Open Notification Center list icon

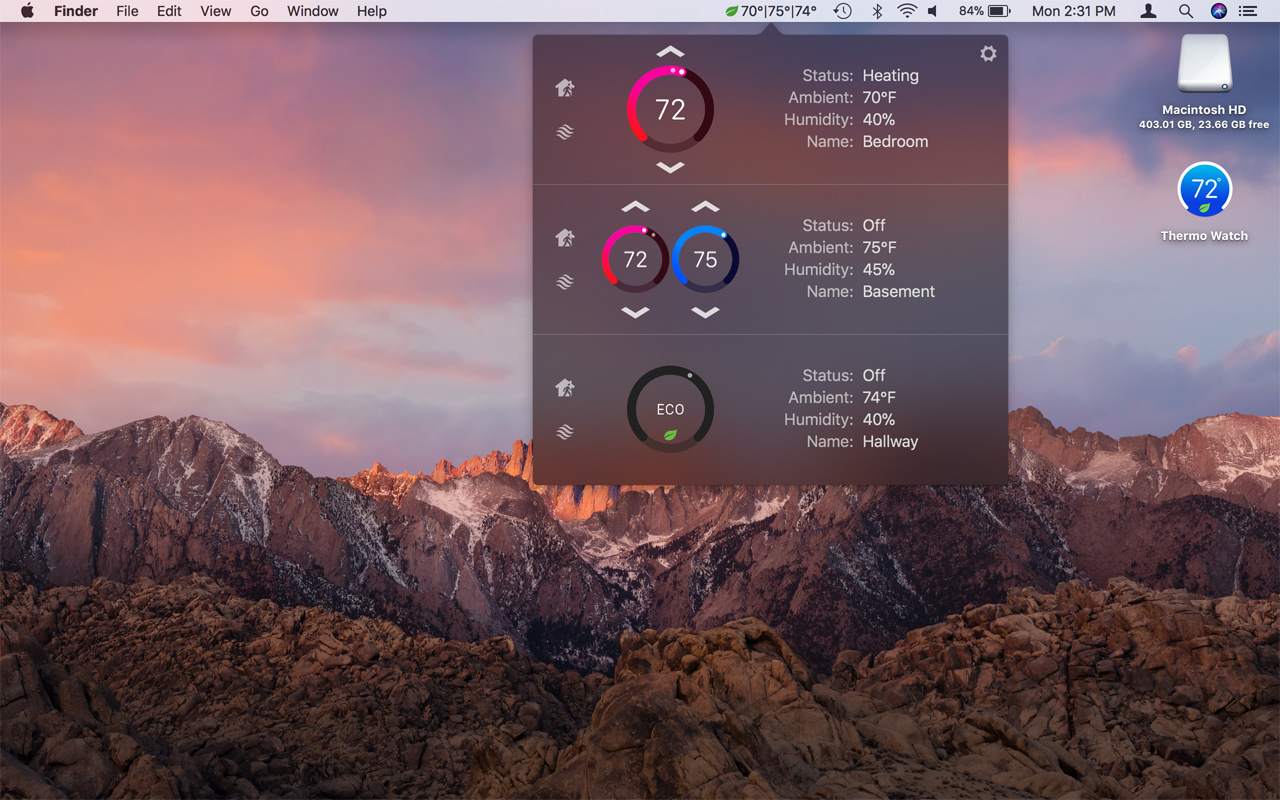click(1247, 11)
